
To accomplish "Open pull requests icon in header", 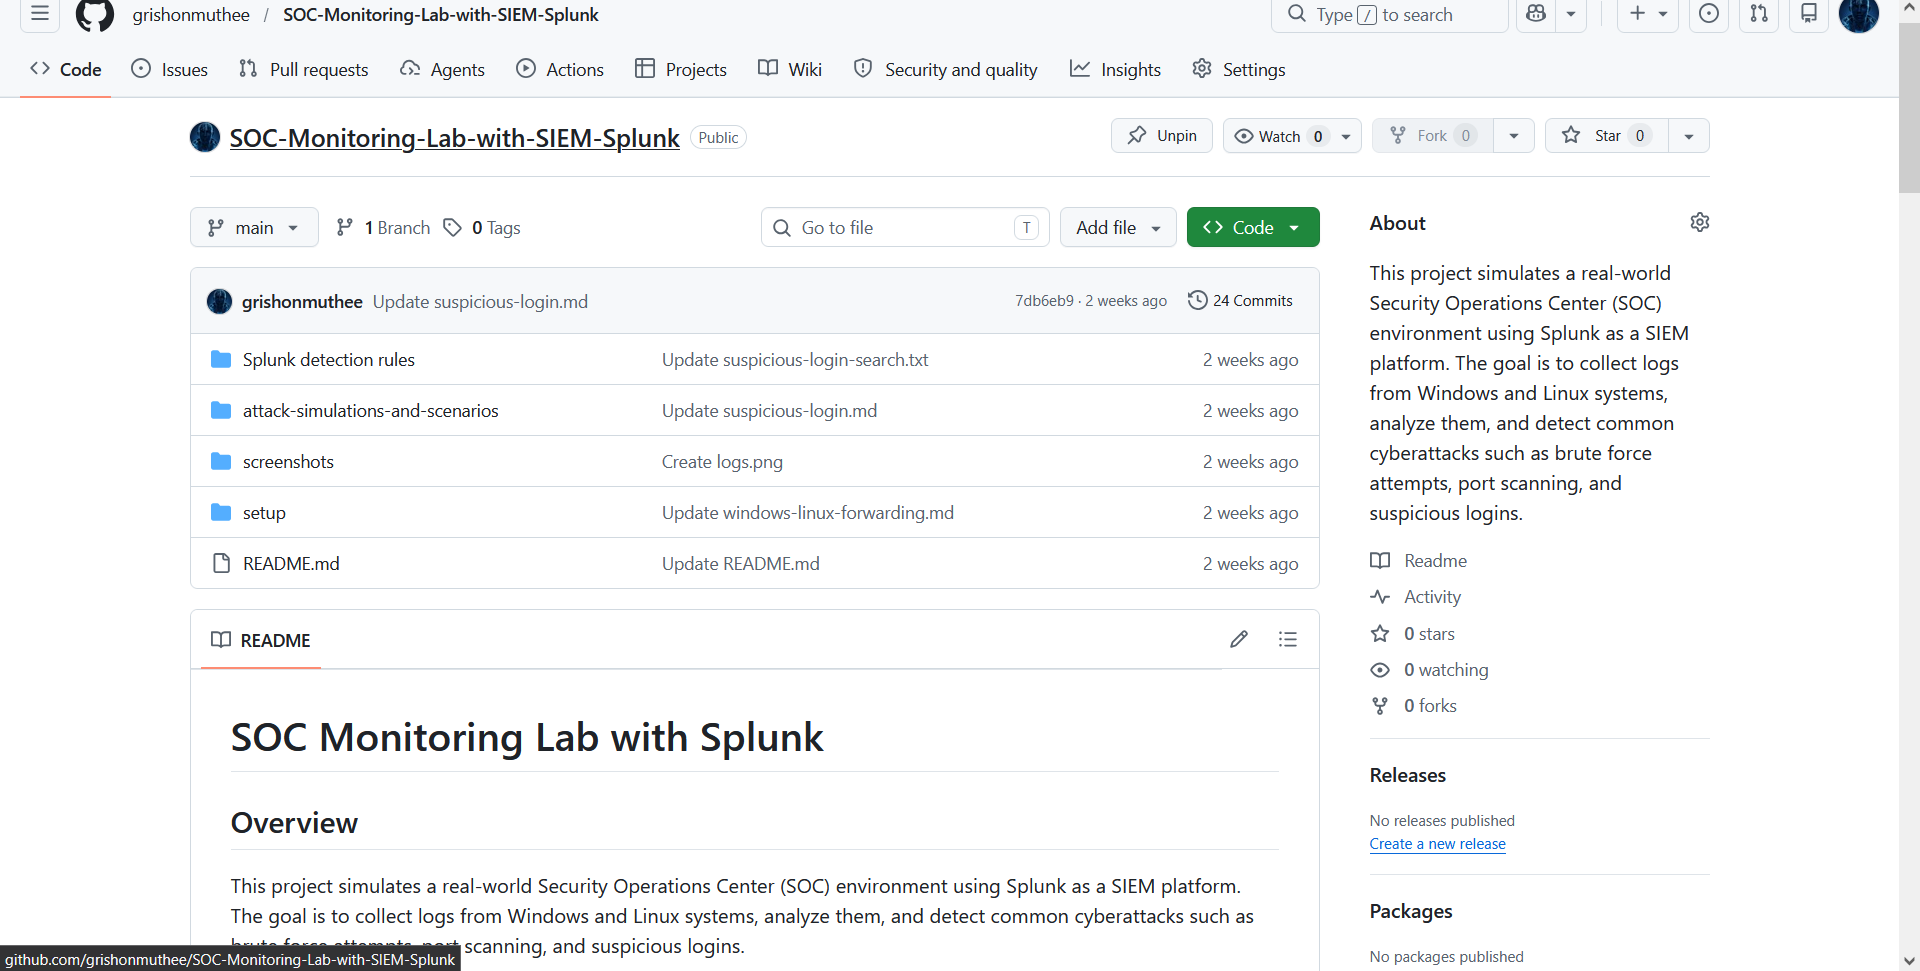I will coord(1759,14).
